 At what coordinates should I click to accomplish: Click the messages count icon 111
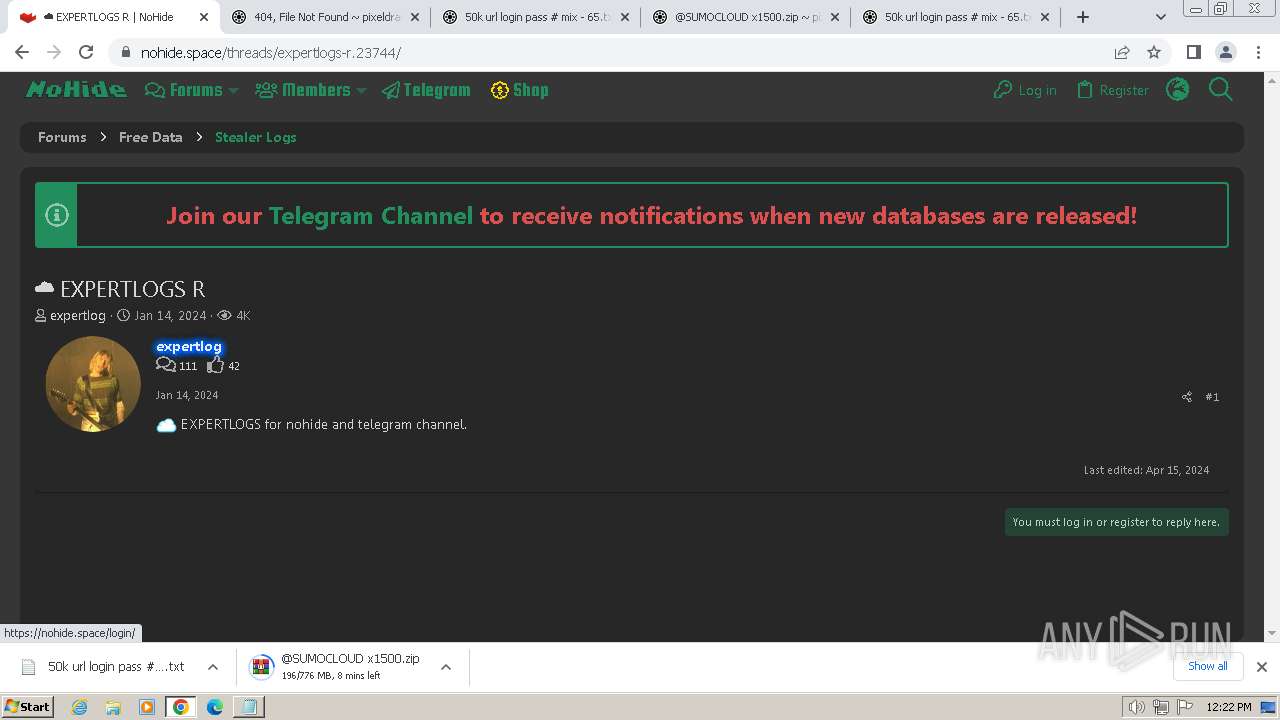pos(166,365)
